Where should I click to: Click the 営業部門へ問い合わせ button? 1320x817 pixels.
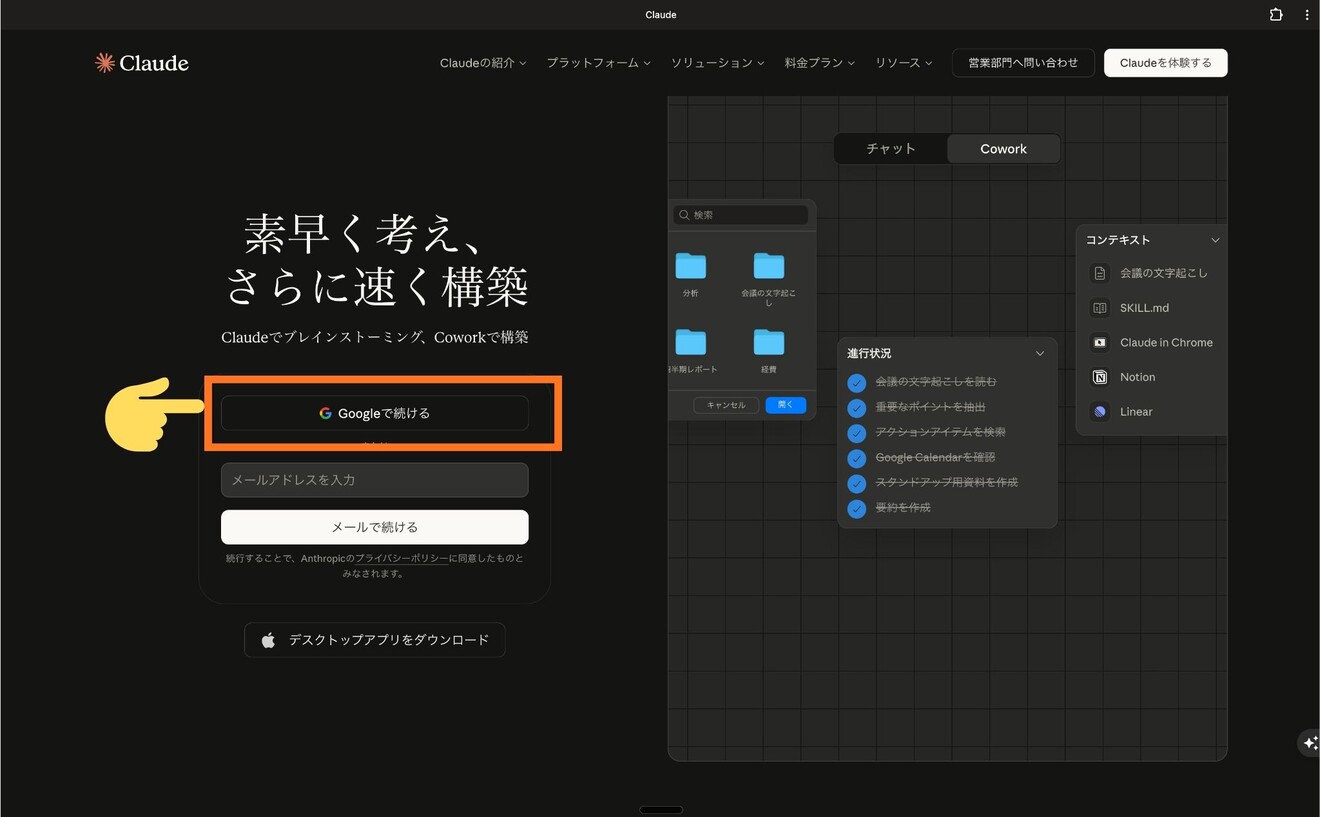point(1023,63)
